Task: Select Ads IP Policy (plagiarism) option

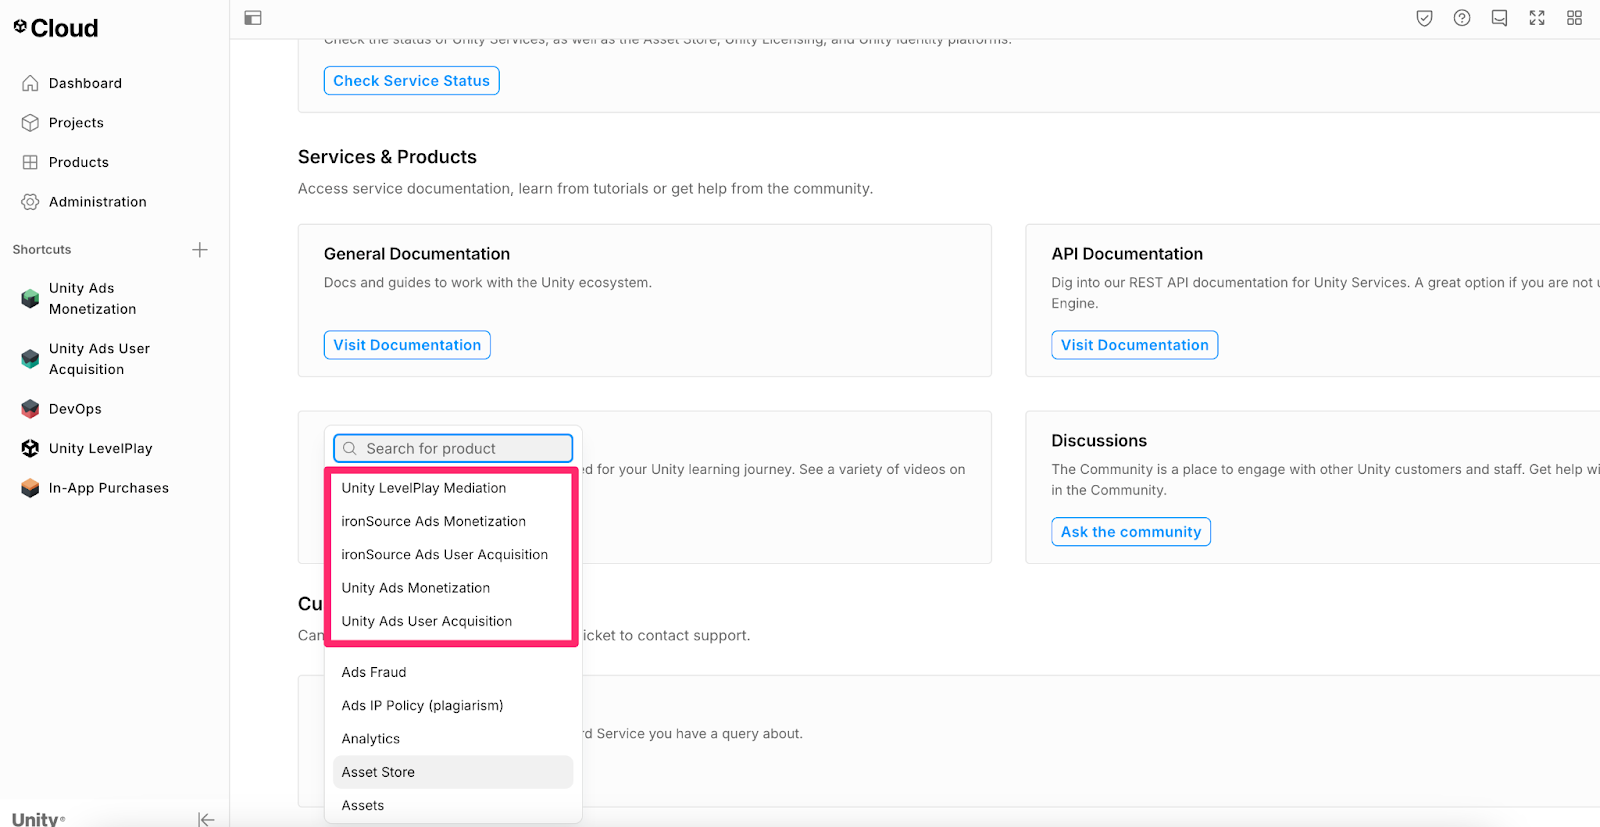Action: pyautogui.click(x=453, y=706)
